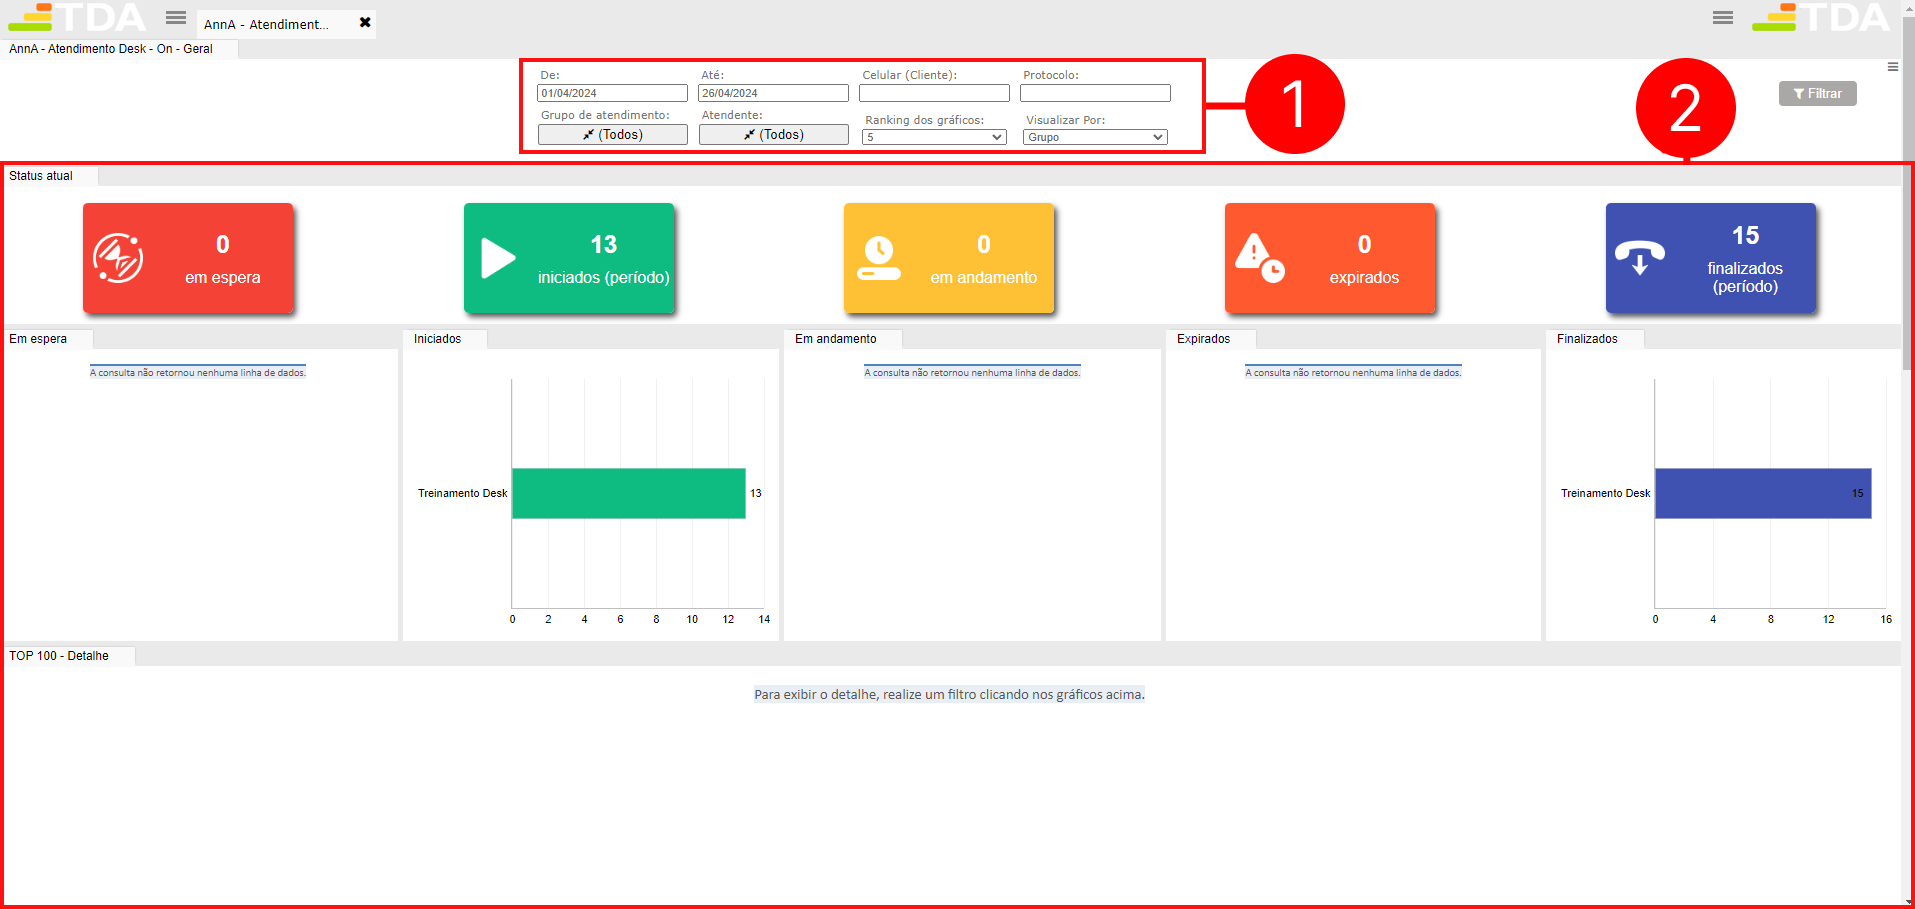
Task: Click the 'no data' message in Expirados panel
Action: pyautogui.click(x=1353, y=372)
